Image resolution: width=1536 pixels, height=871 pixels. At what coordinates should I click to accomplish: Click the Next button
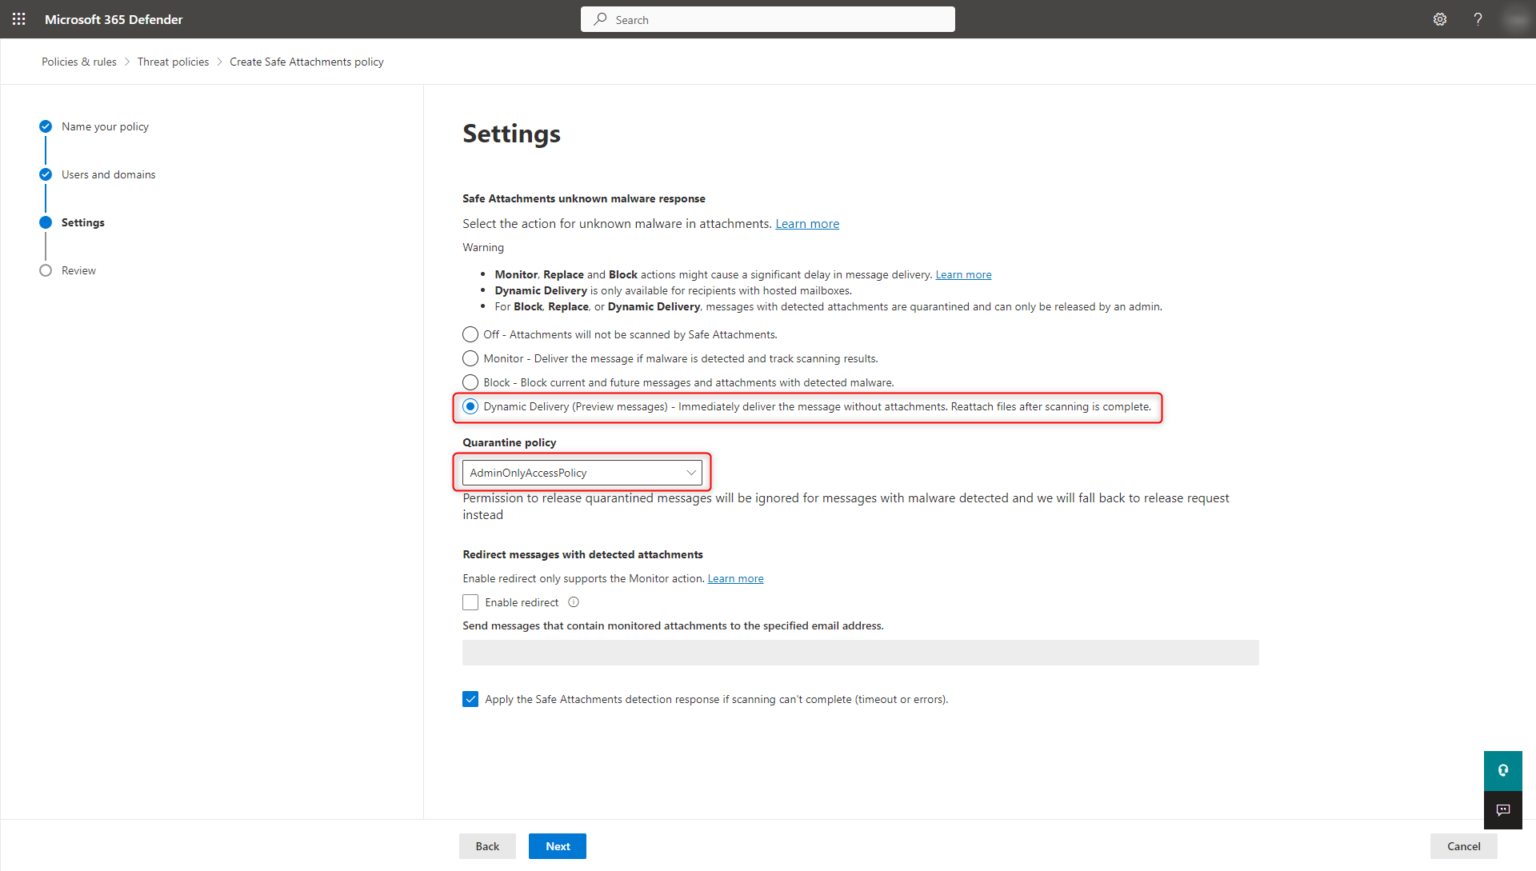(x=557, y=846)
